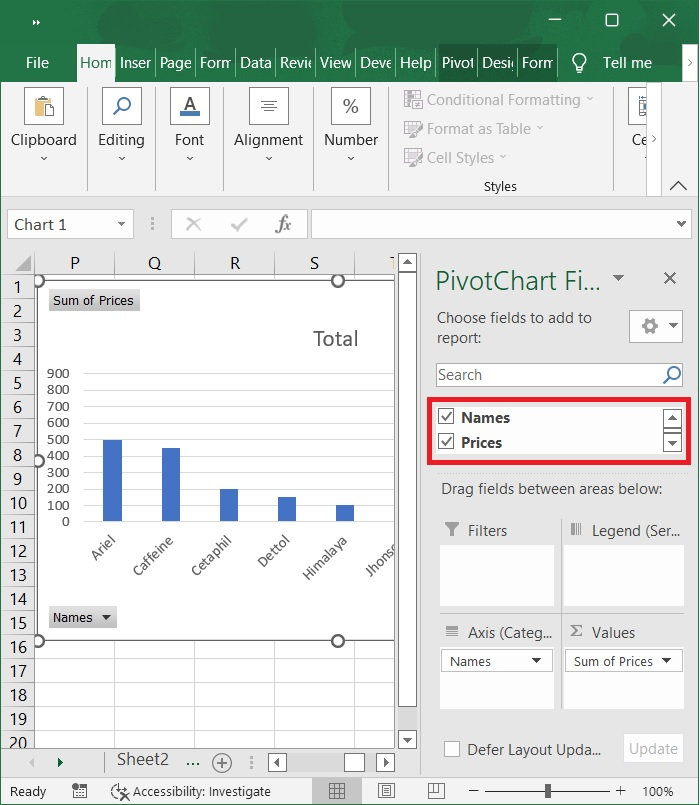700x805 pixels.
Task: Open the Font group icon
Action: coord(190,106)
